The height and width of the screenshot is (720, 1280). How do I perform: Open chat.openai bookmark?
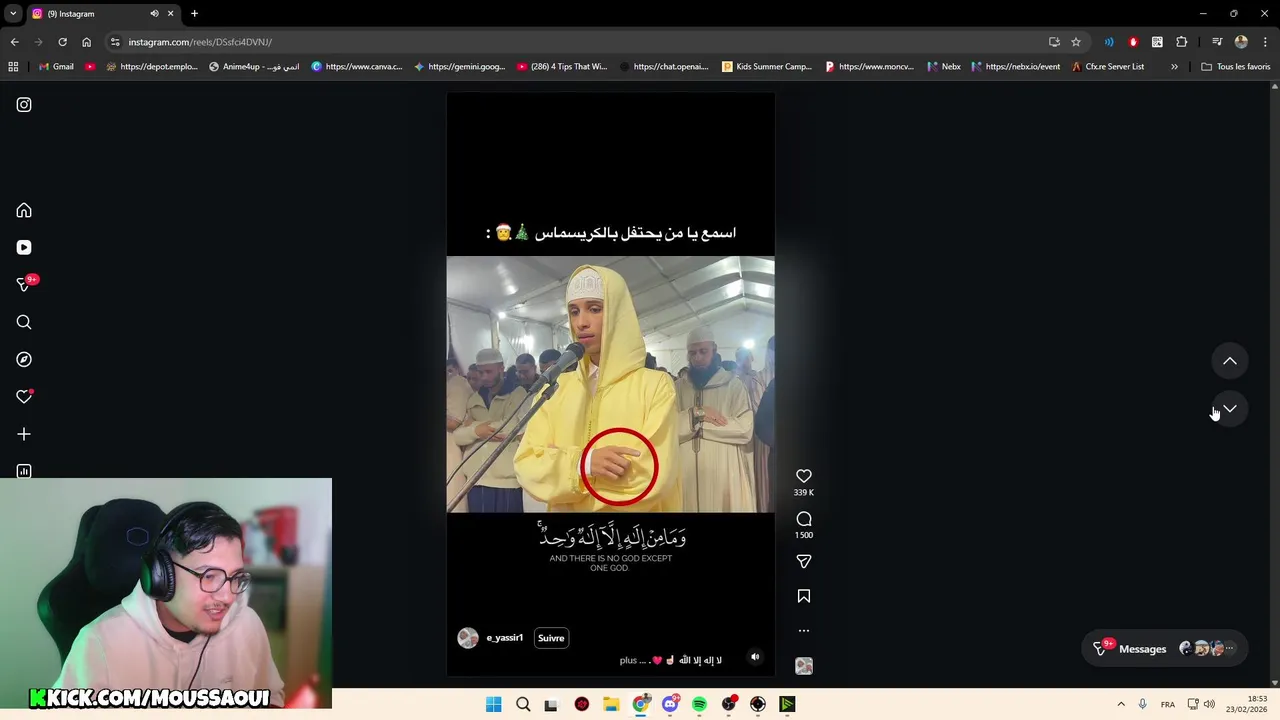tap(664, 67)
